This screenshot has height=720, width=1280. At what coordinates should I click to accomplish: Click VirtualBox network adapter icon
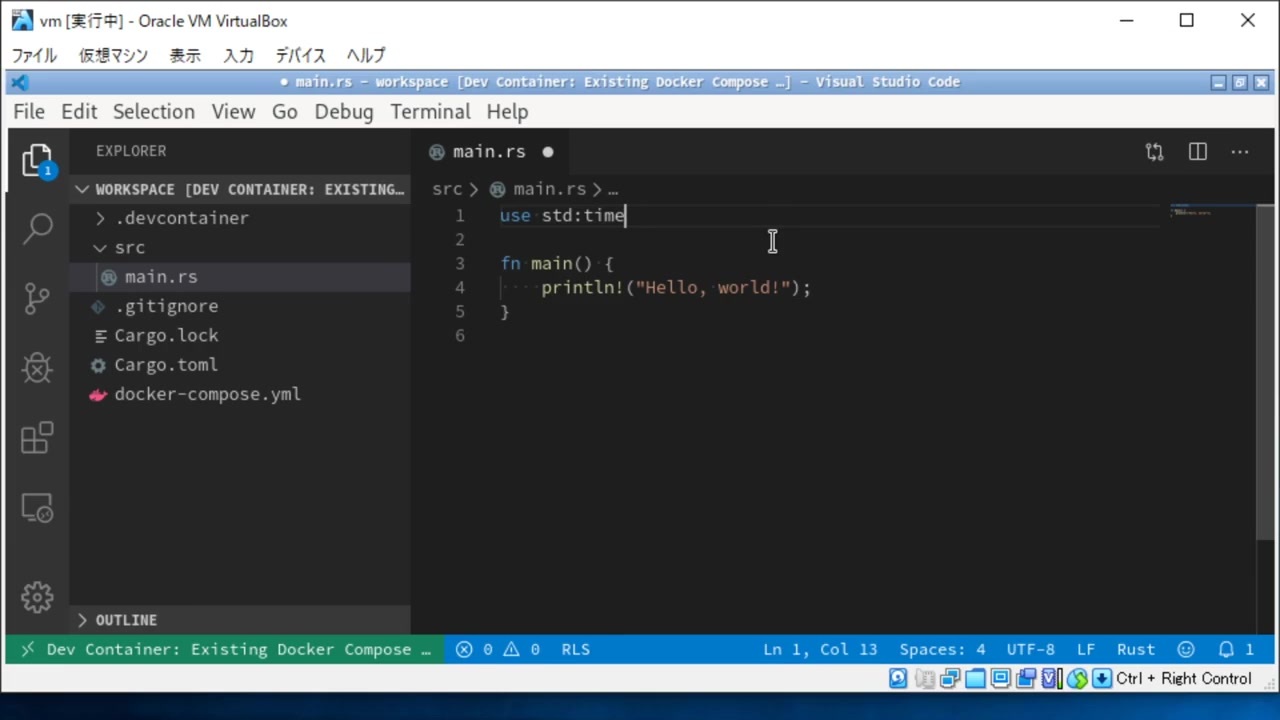(x=950, y=679)
